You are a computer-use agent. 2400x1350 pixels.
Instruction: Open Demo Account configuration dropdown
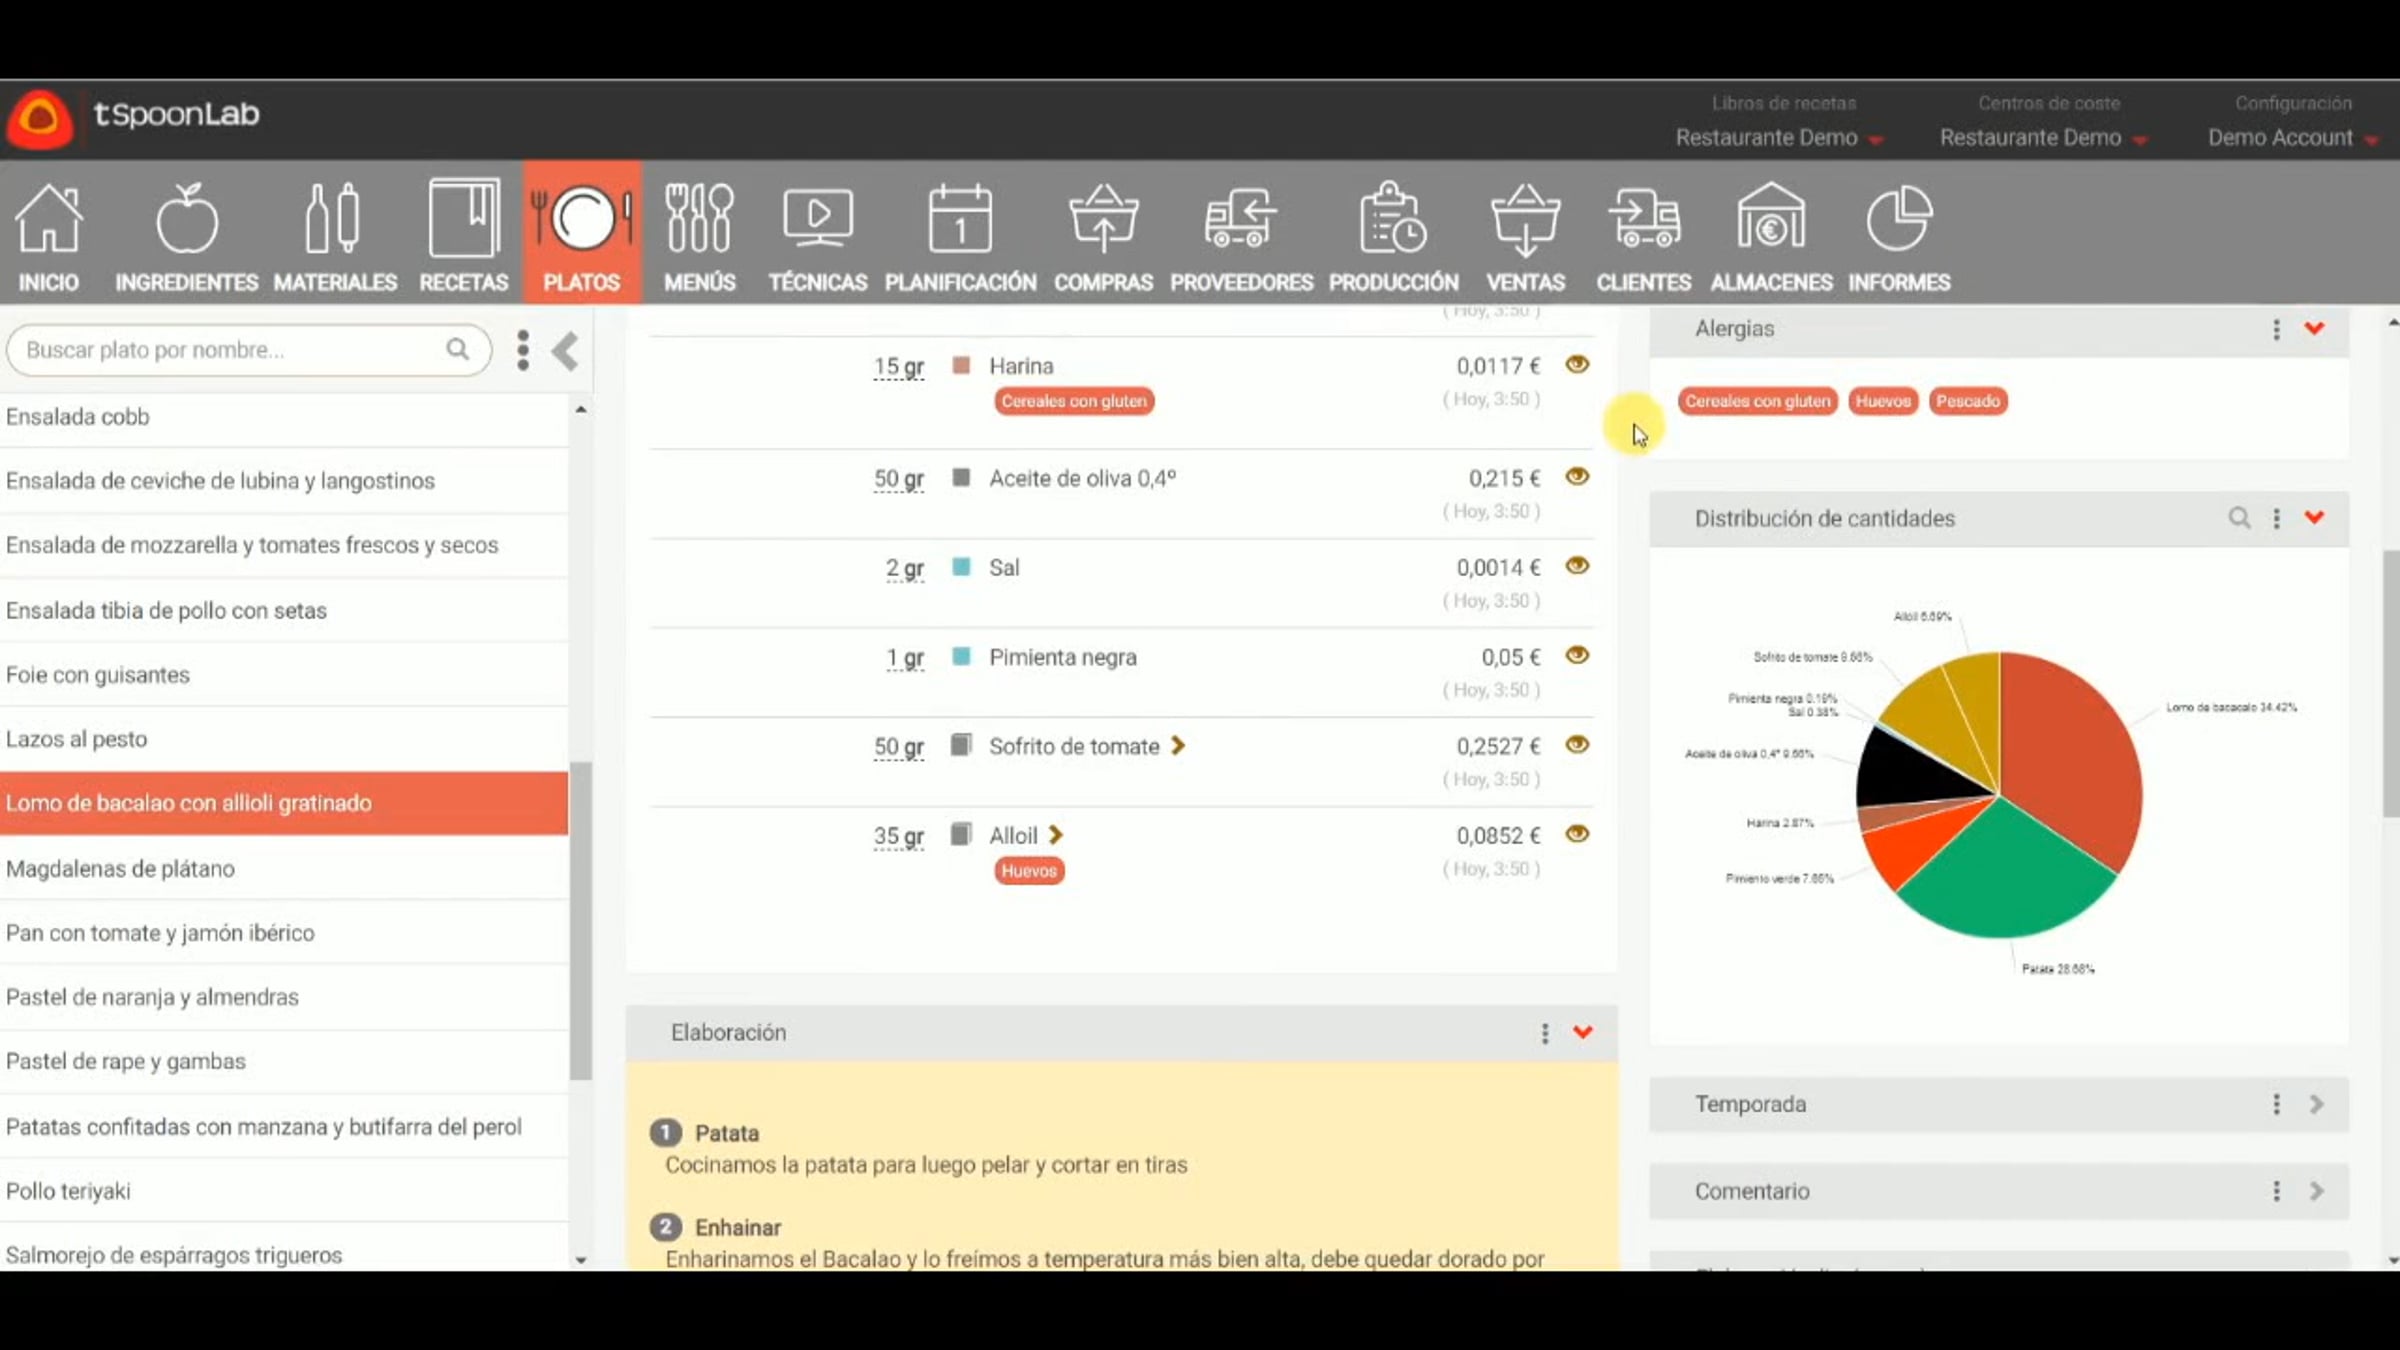tap(2293, 137)
